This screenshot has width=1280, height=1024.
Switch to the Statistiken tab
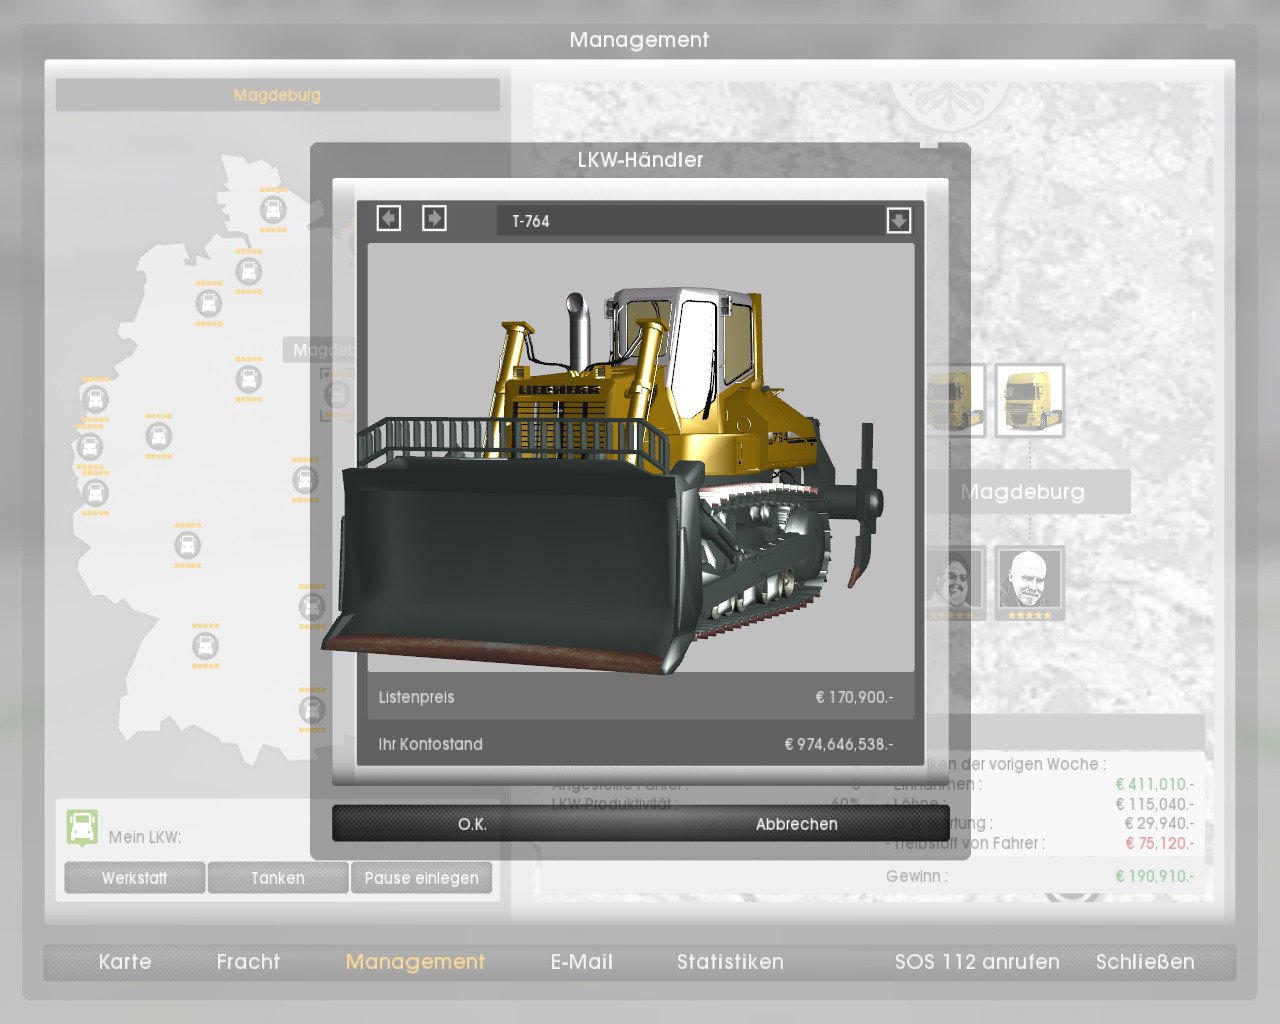click(730, 962)
